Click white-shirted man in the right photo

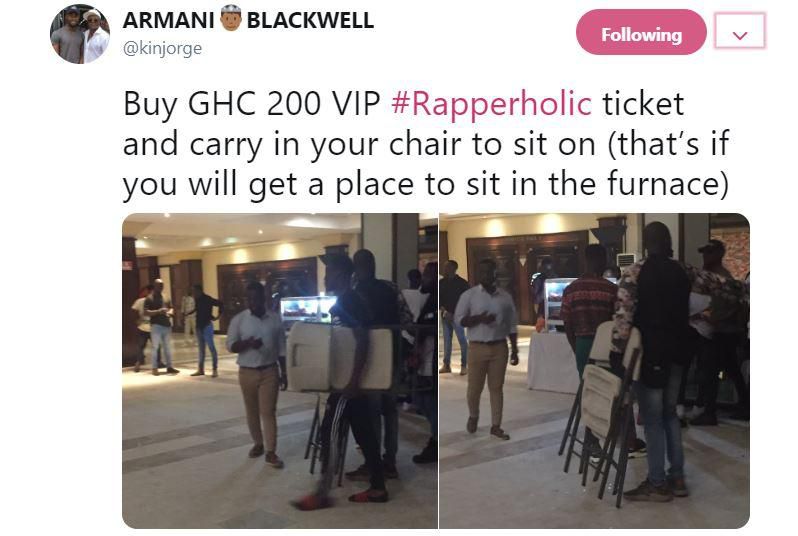point(486,349)
